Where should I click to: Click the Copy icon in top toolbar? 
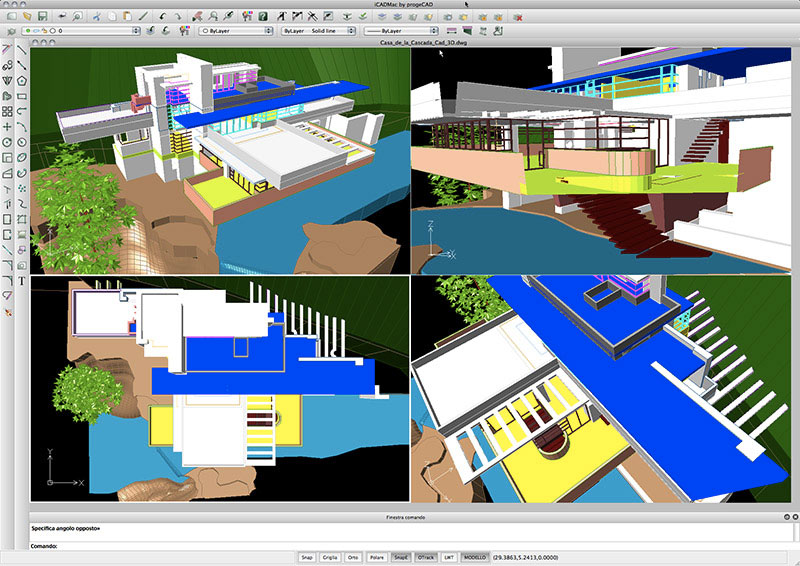112,16
